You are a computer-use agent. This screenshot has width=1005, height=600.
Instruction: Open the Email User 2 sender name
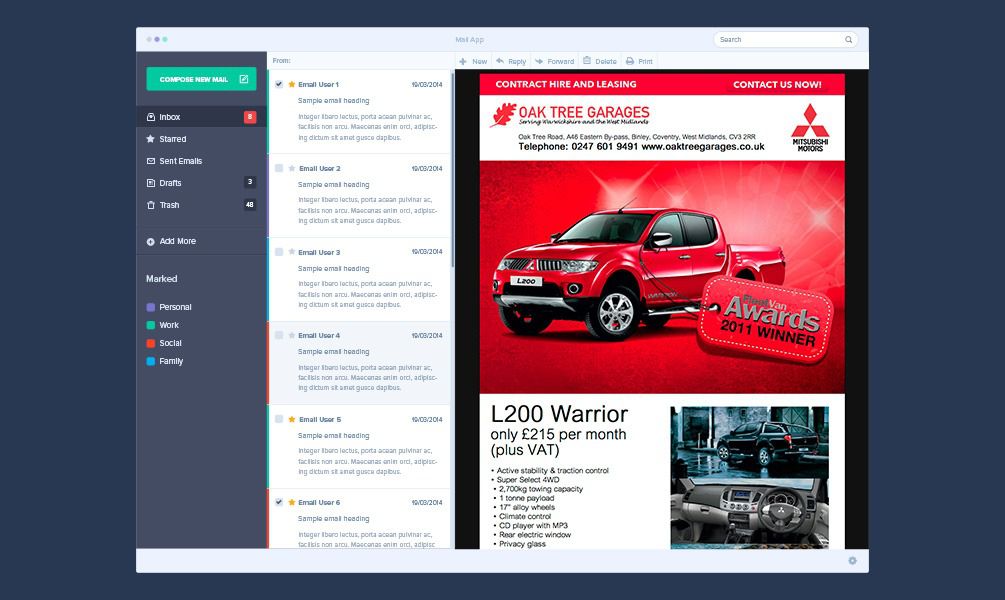(x=320, y=169)
